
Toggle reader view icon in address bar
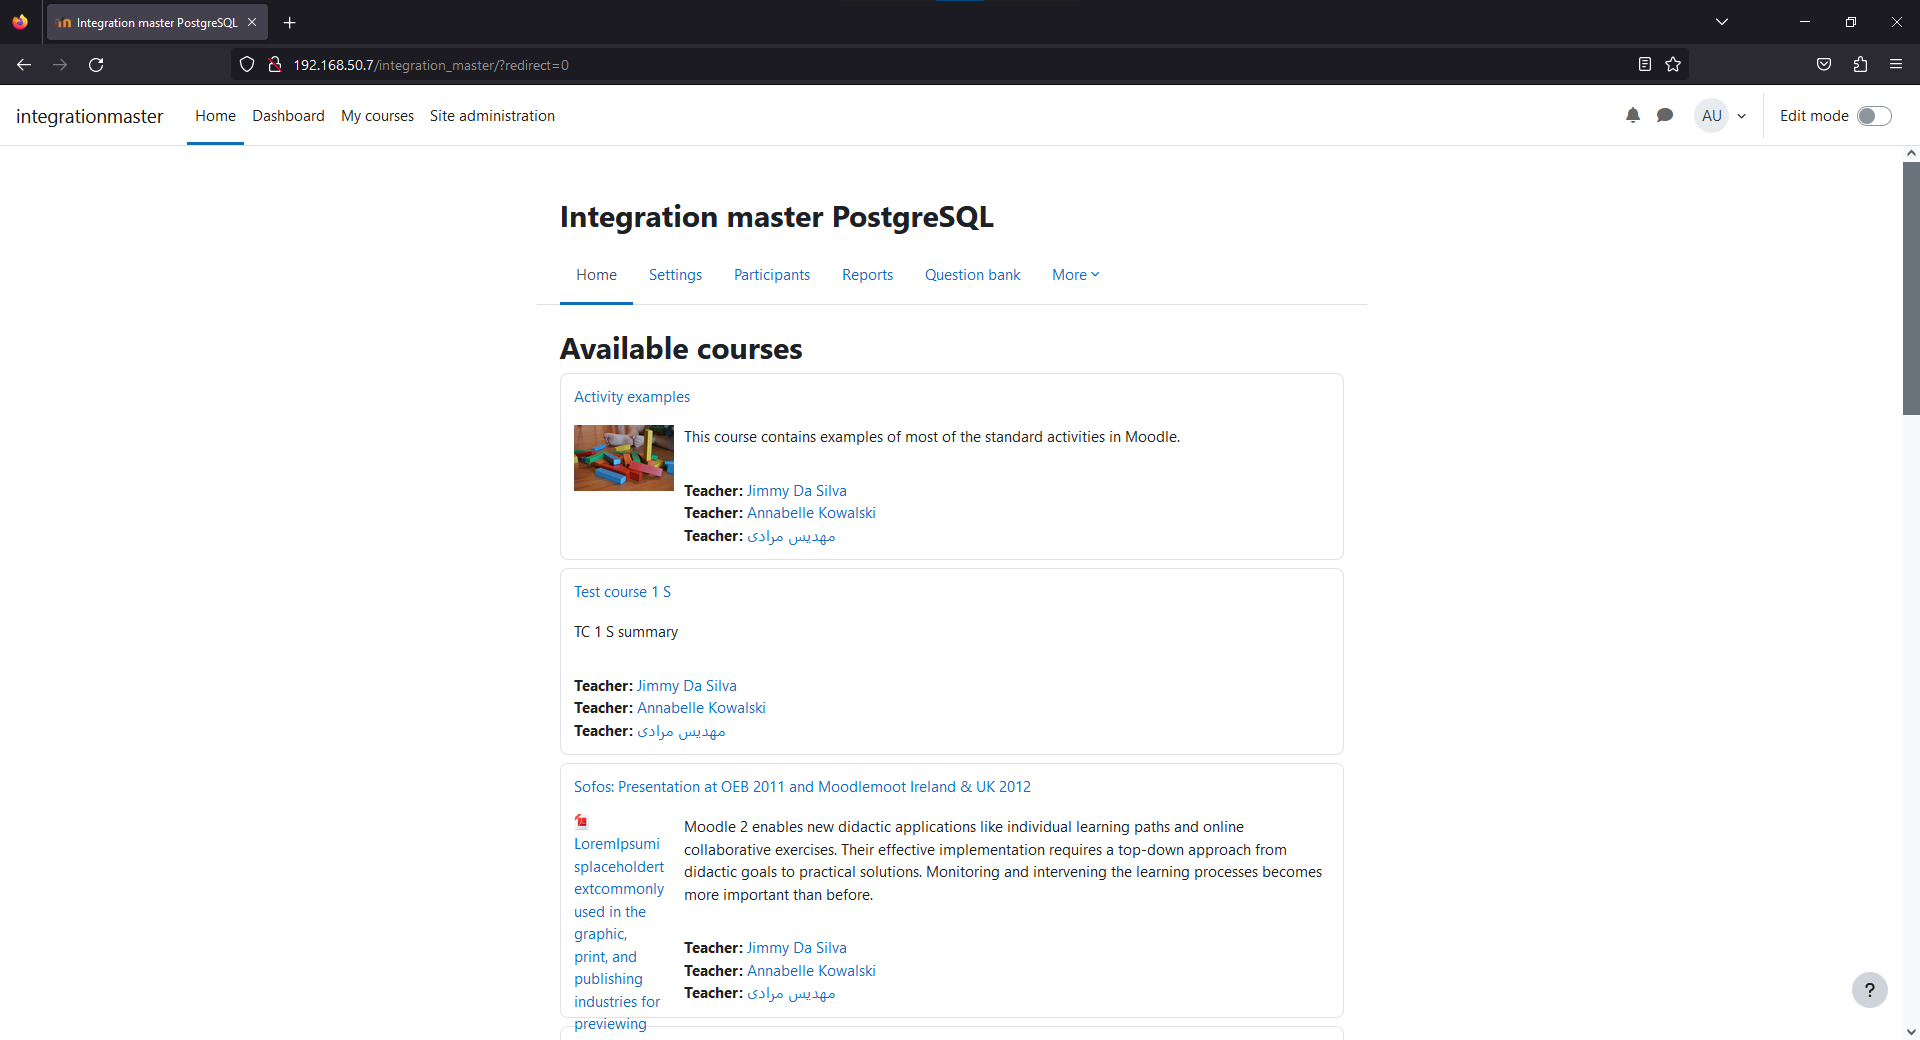pos(1645,65)
